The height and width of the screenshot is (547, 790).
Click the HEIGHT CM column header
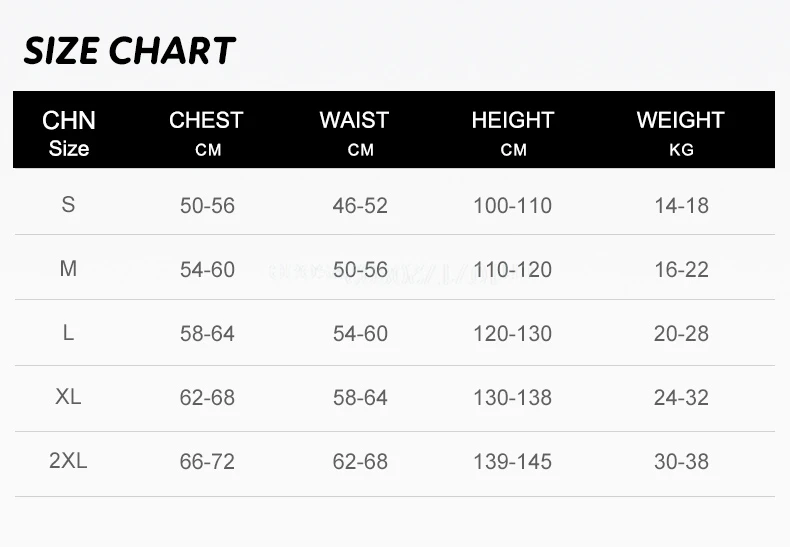pos(513,133)
